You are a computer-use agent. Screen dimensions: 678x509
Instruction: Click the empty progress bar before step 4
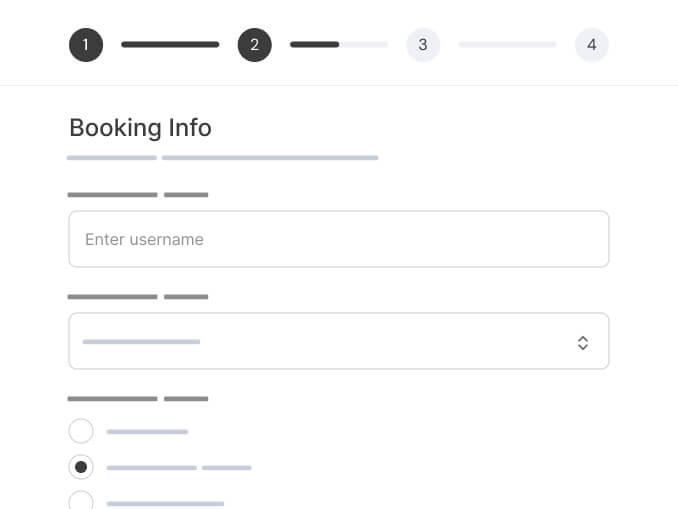pyautogui.click(x=507, y=45)
